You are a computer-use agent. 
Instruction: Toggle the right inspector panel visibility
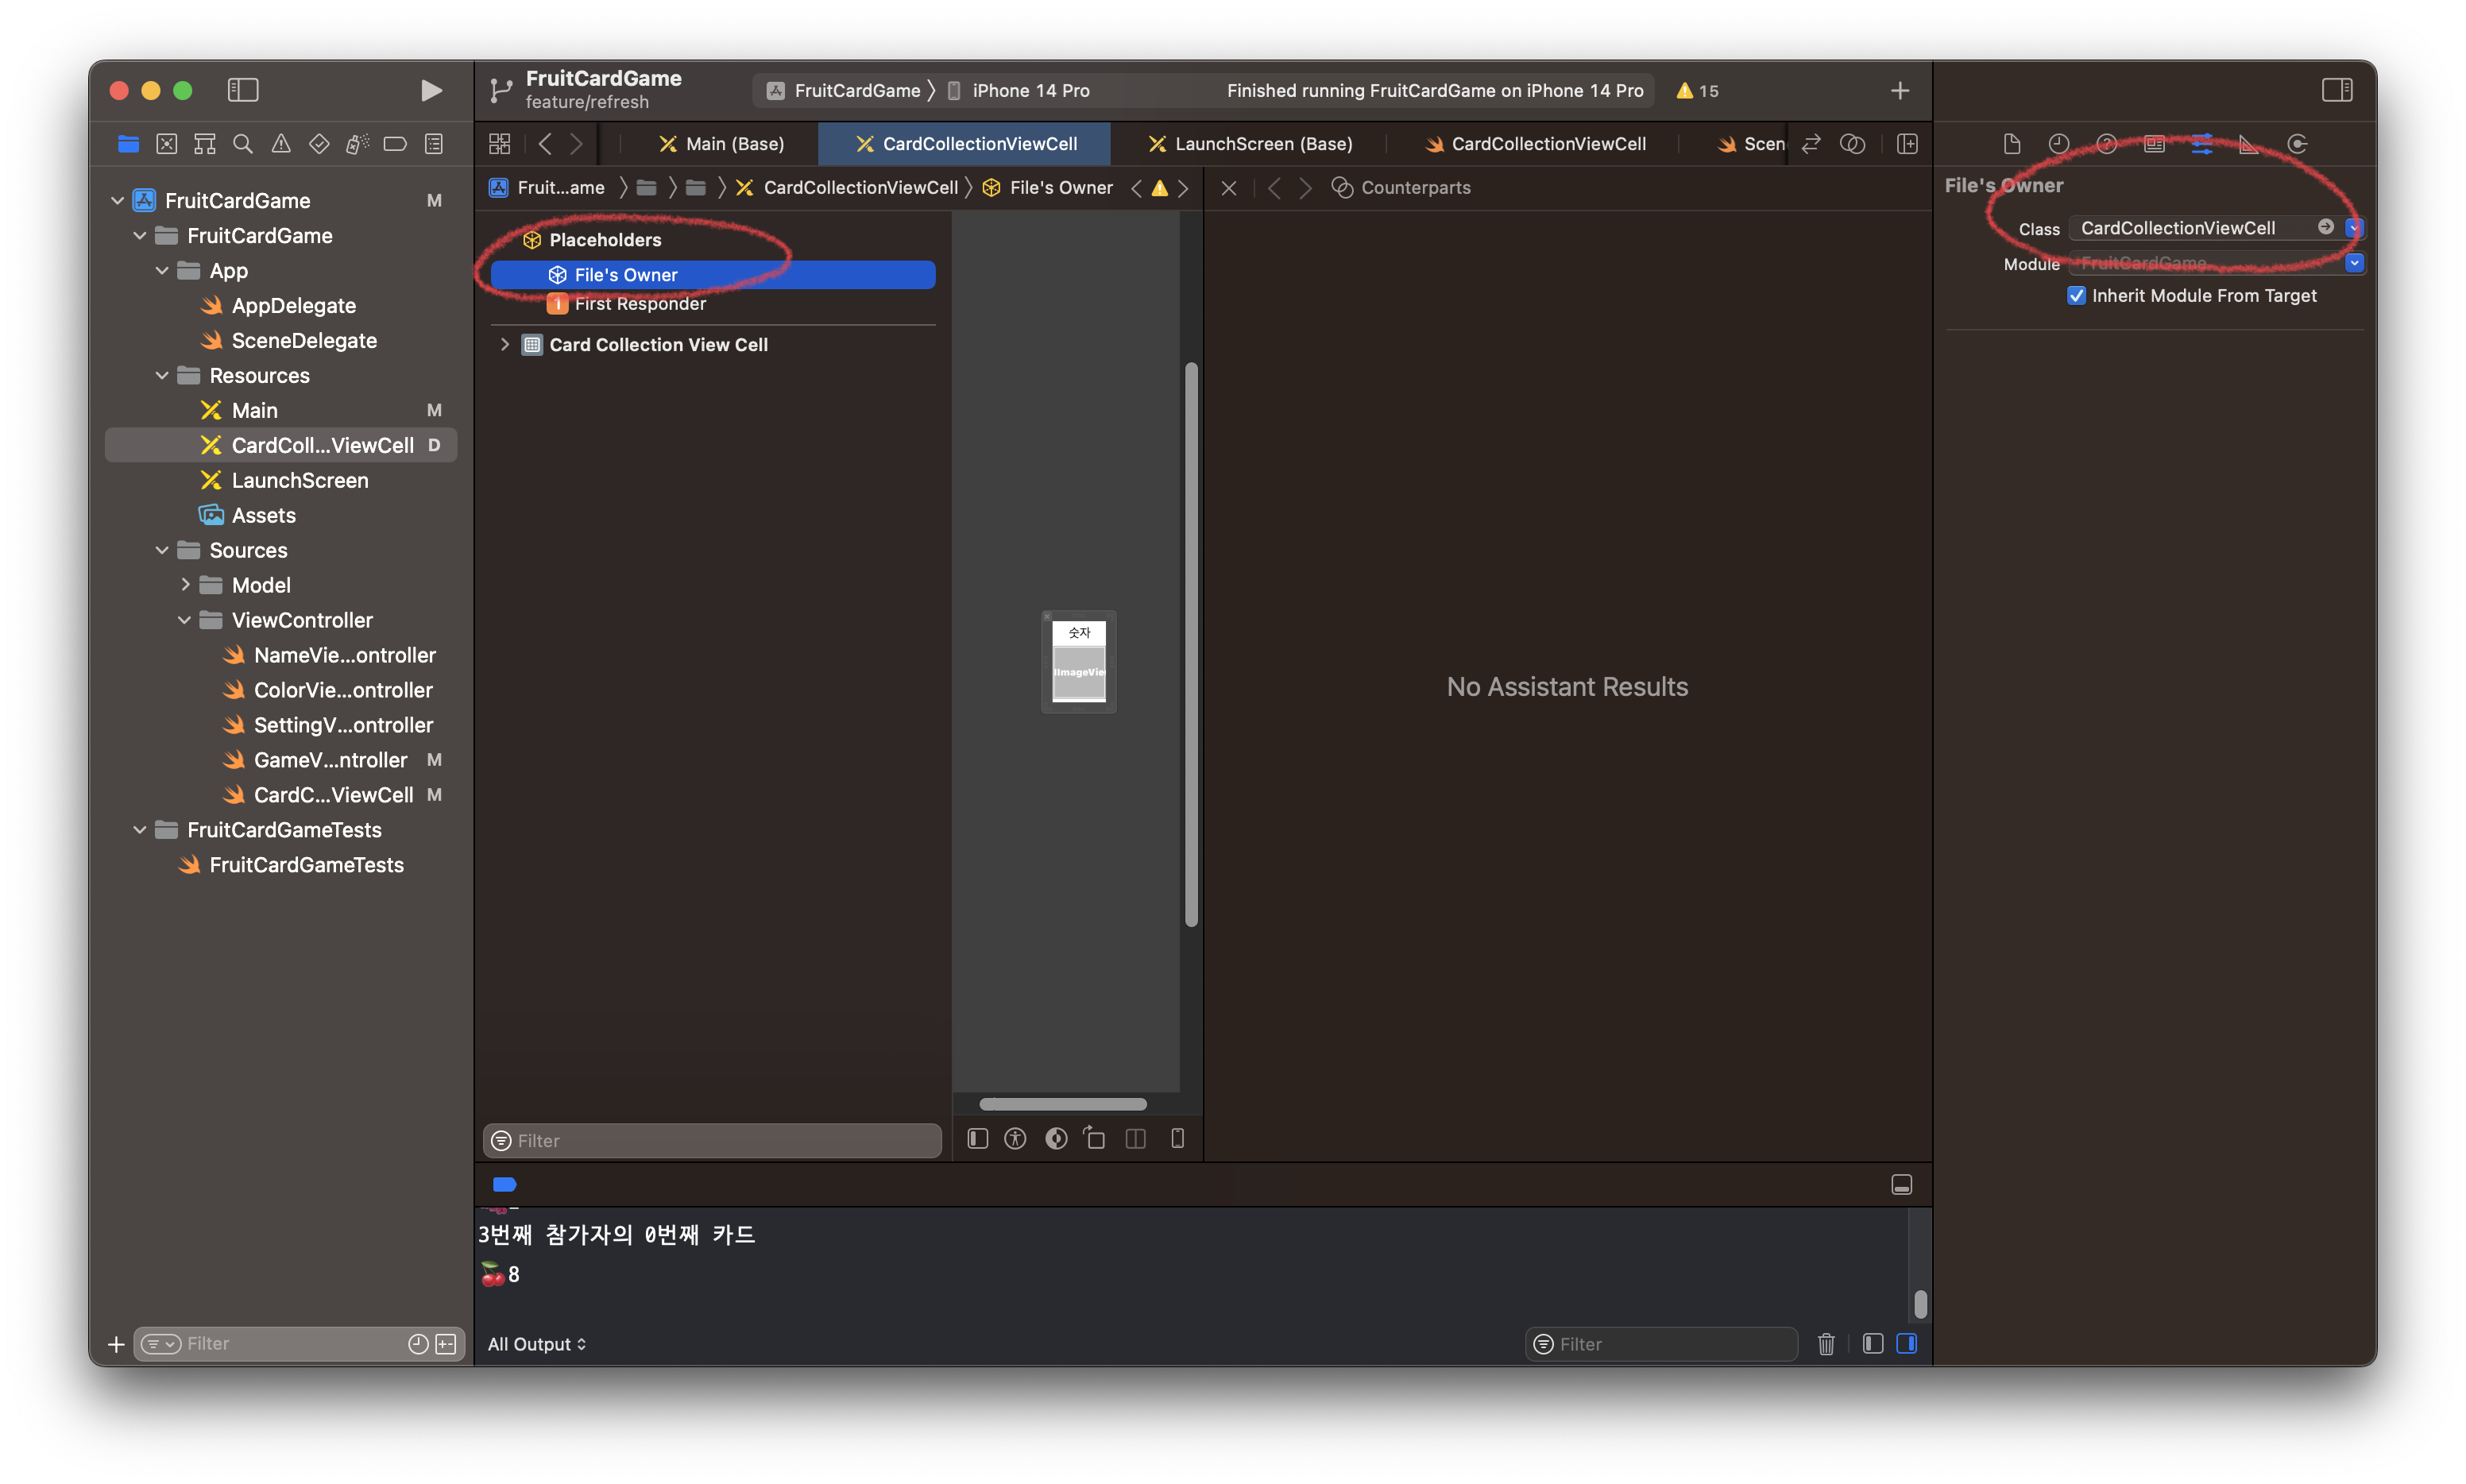2337,91
